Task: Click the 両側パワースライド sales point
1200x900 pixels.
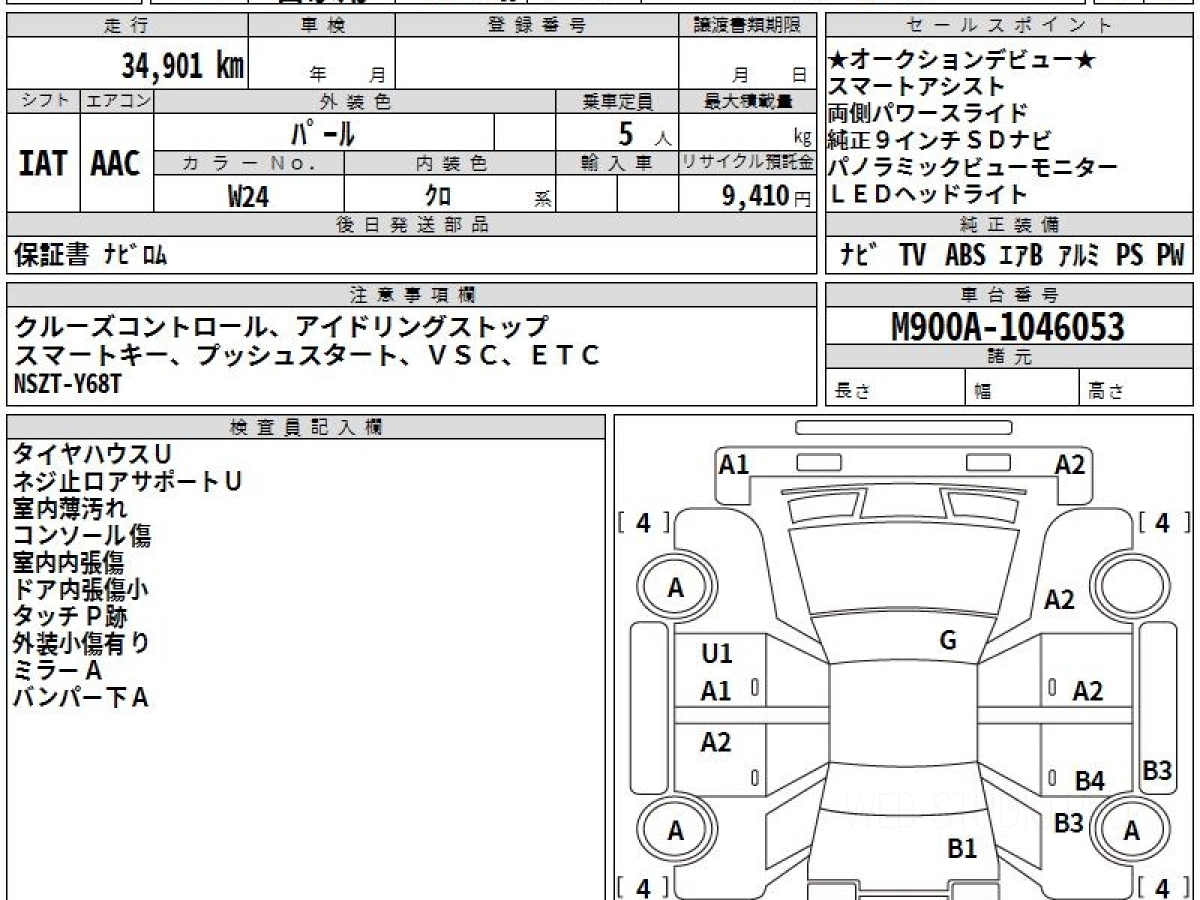Action: click(928, 113)
